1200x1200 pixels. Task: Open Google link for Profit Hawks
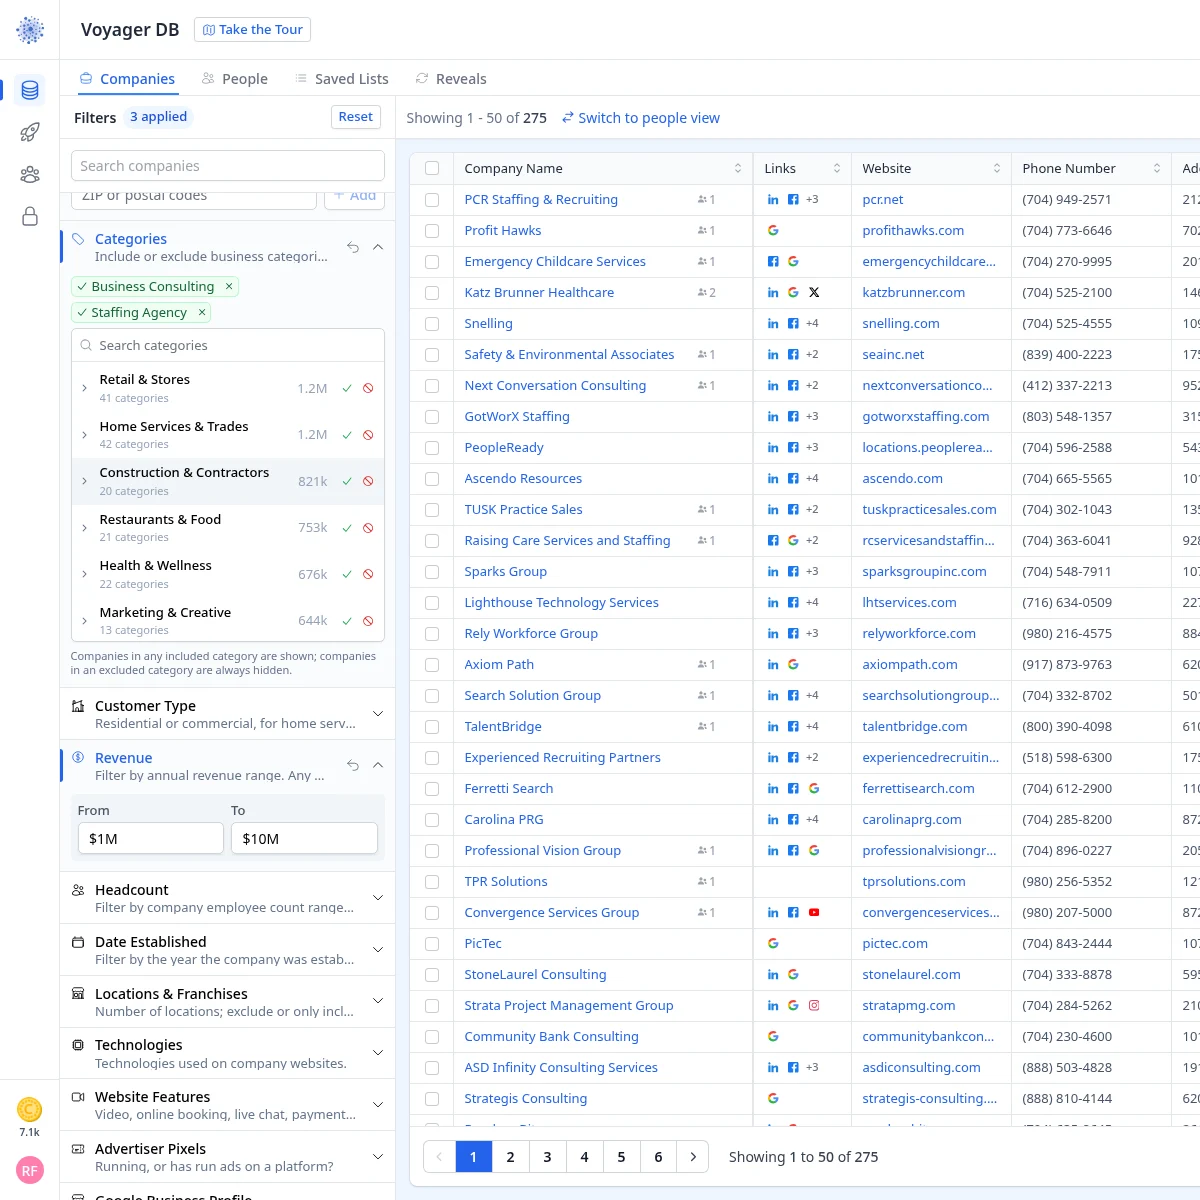click(x=773, y=231)
